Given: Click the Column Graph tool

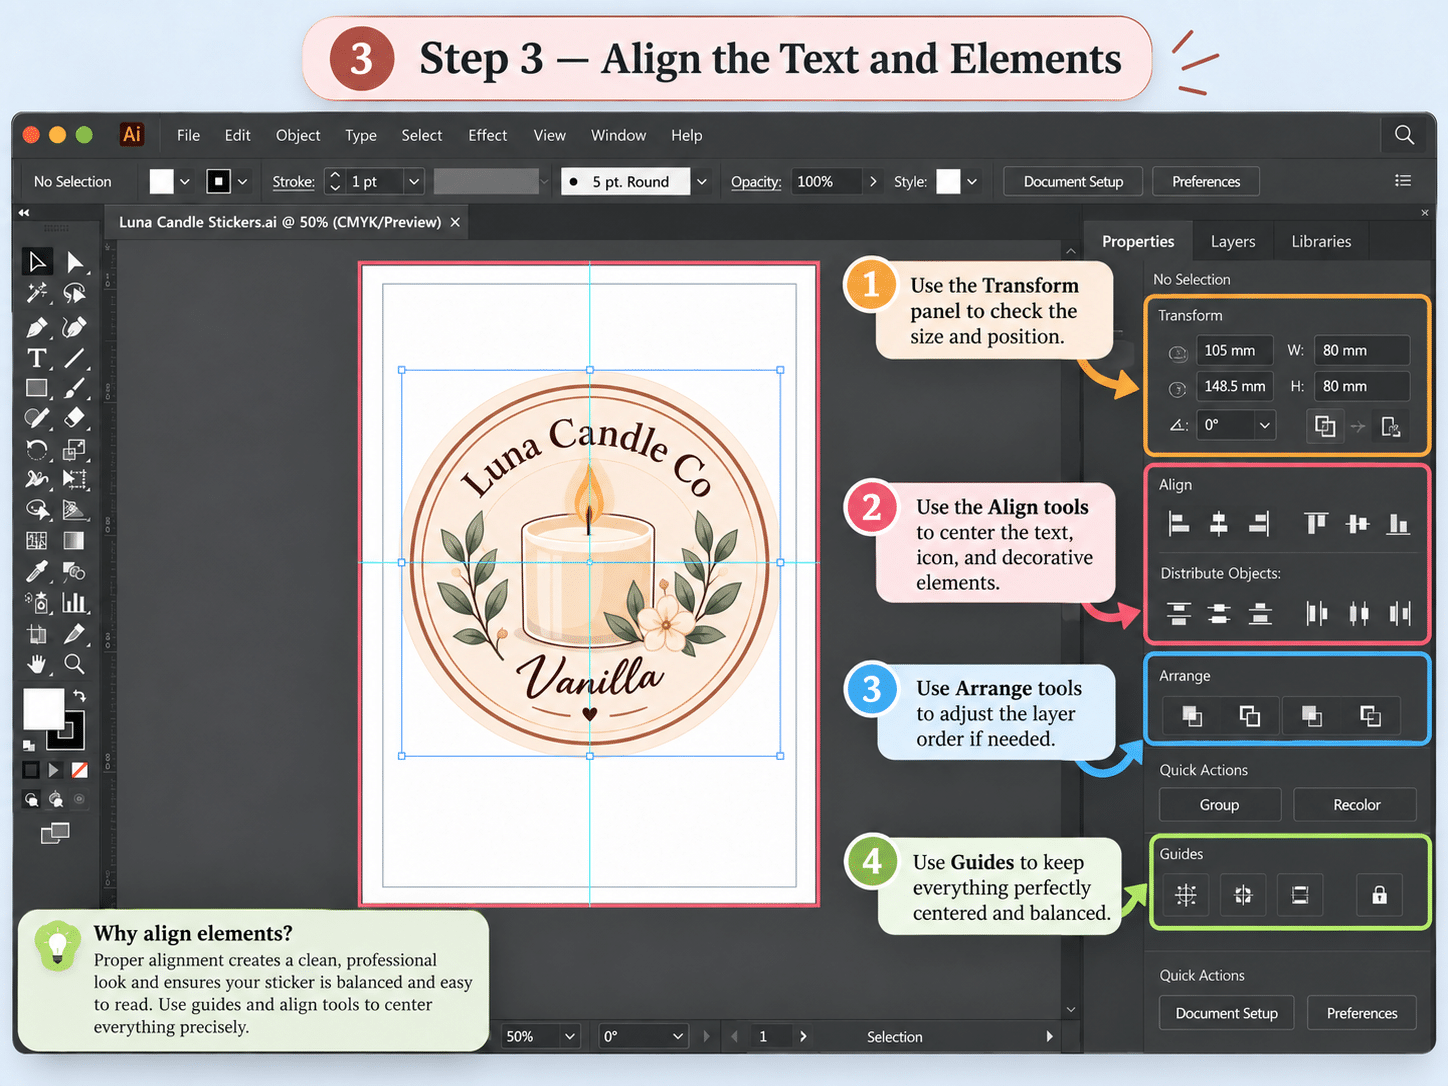Looking at the screenshot, I should (x=74, y=602).
